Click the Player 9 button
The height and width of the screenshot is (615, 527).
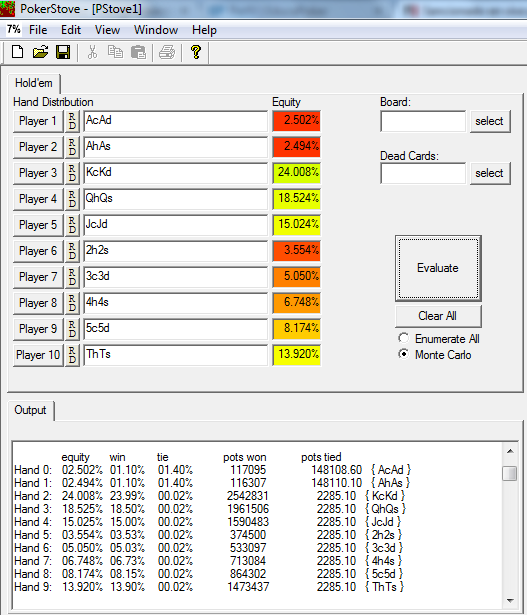point(38,329)
